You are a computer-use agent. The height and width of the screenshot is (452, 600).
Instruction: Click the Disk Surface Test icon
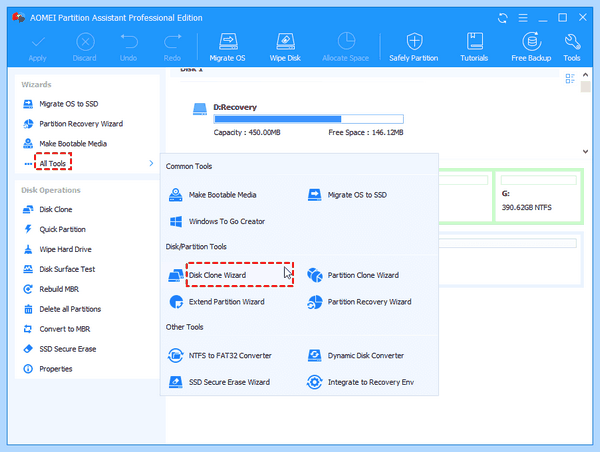(x=28, y=269)
